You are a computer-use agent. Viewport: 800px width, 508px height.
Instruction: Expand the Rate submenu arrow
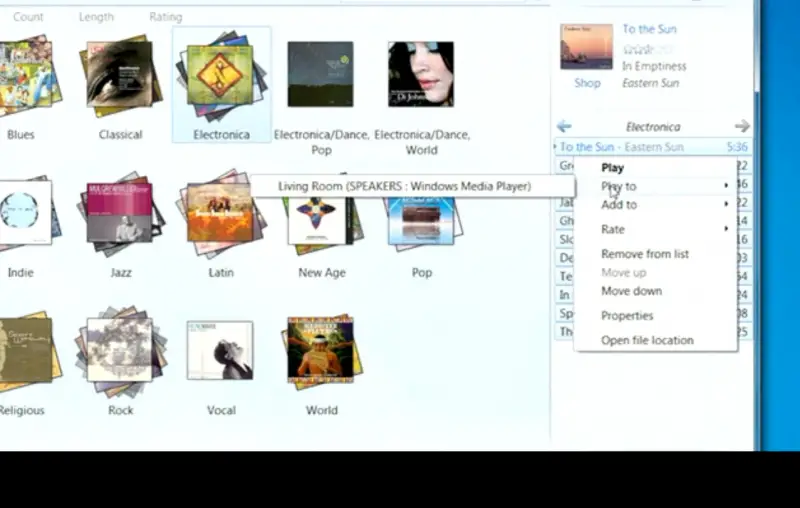click(x=726, y=228)
